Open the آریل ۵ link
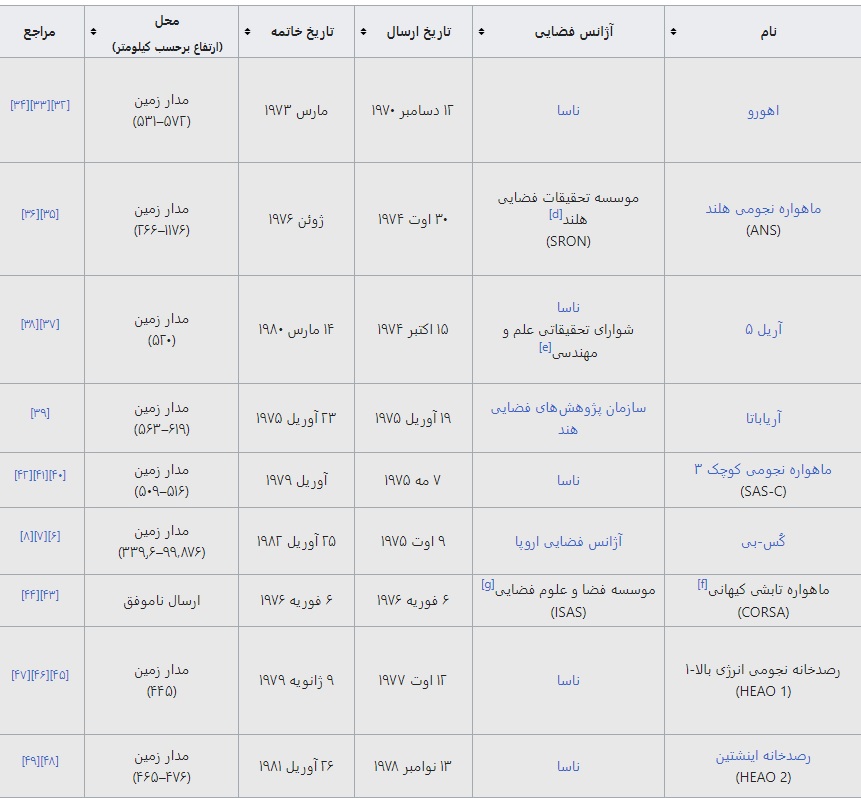 (763, 330)
